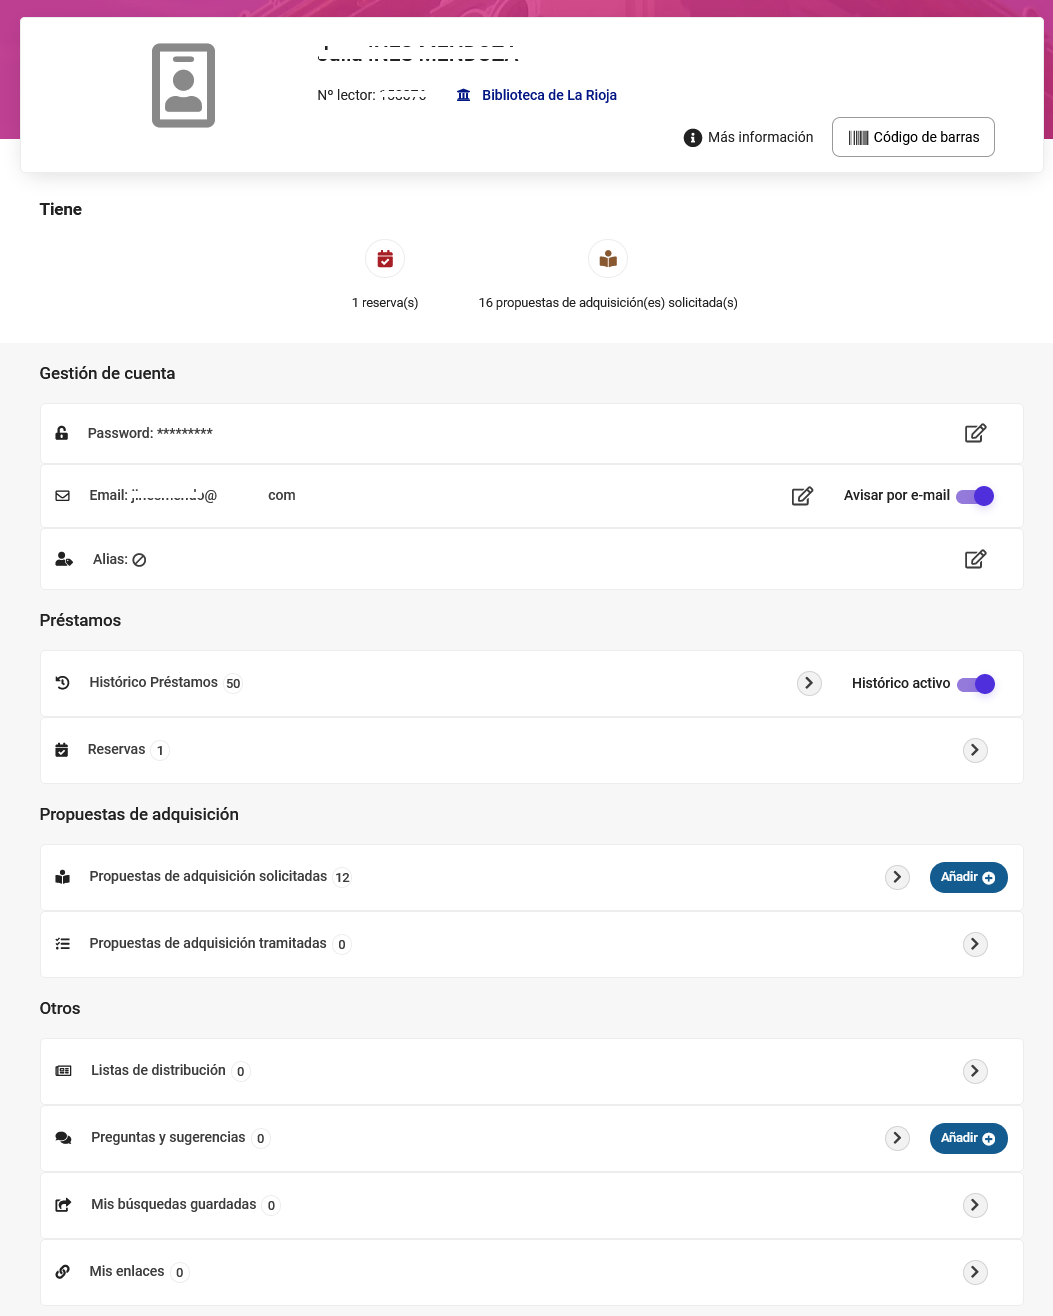Image resolution: width=1053 pixels, height=1316 pixels.
Task: Open the Listas de distribución chevron
Action: [975, 1071]
